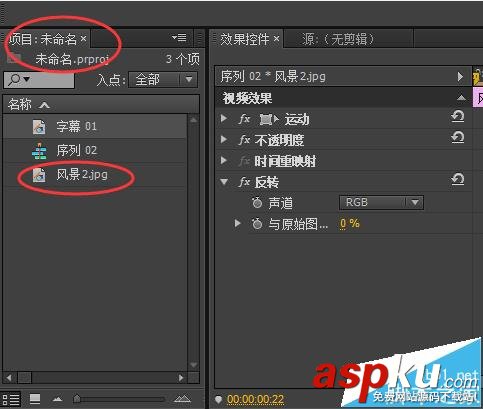Screen dimensions: 483x409
Task: Open the project panel flyout menu
Action: pyautogui.click(x=179, y=37)
